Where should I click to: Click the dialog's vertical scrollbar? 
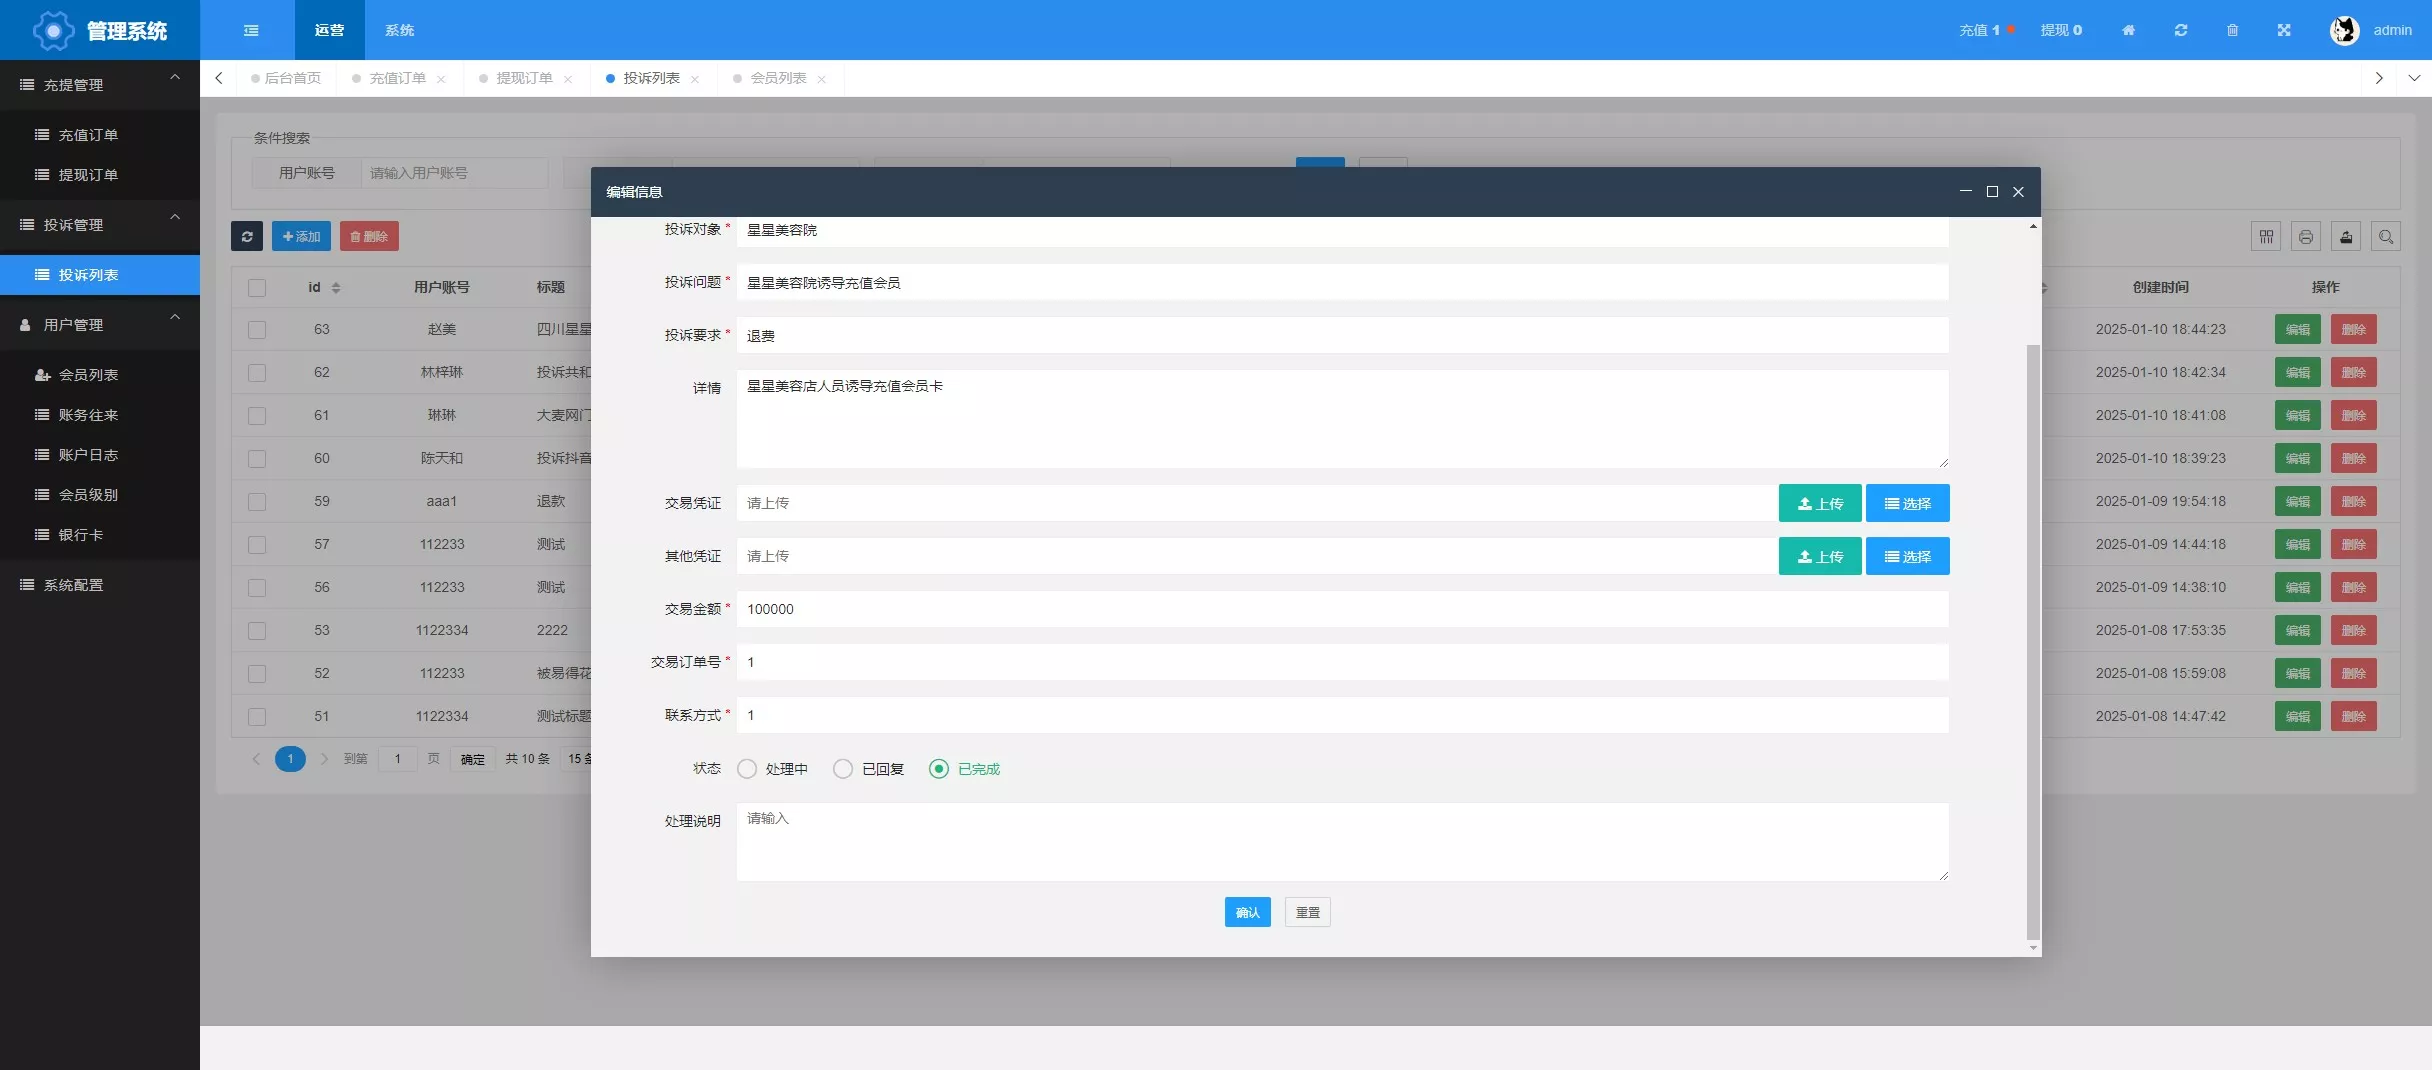click(x=2032, y=640)
